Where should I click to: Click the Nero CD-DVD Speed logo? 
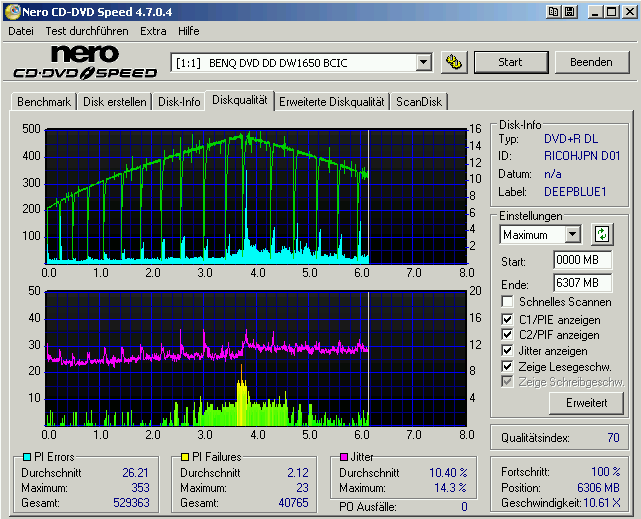coord(85,62)
